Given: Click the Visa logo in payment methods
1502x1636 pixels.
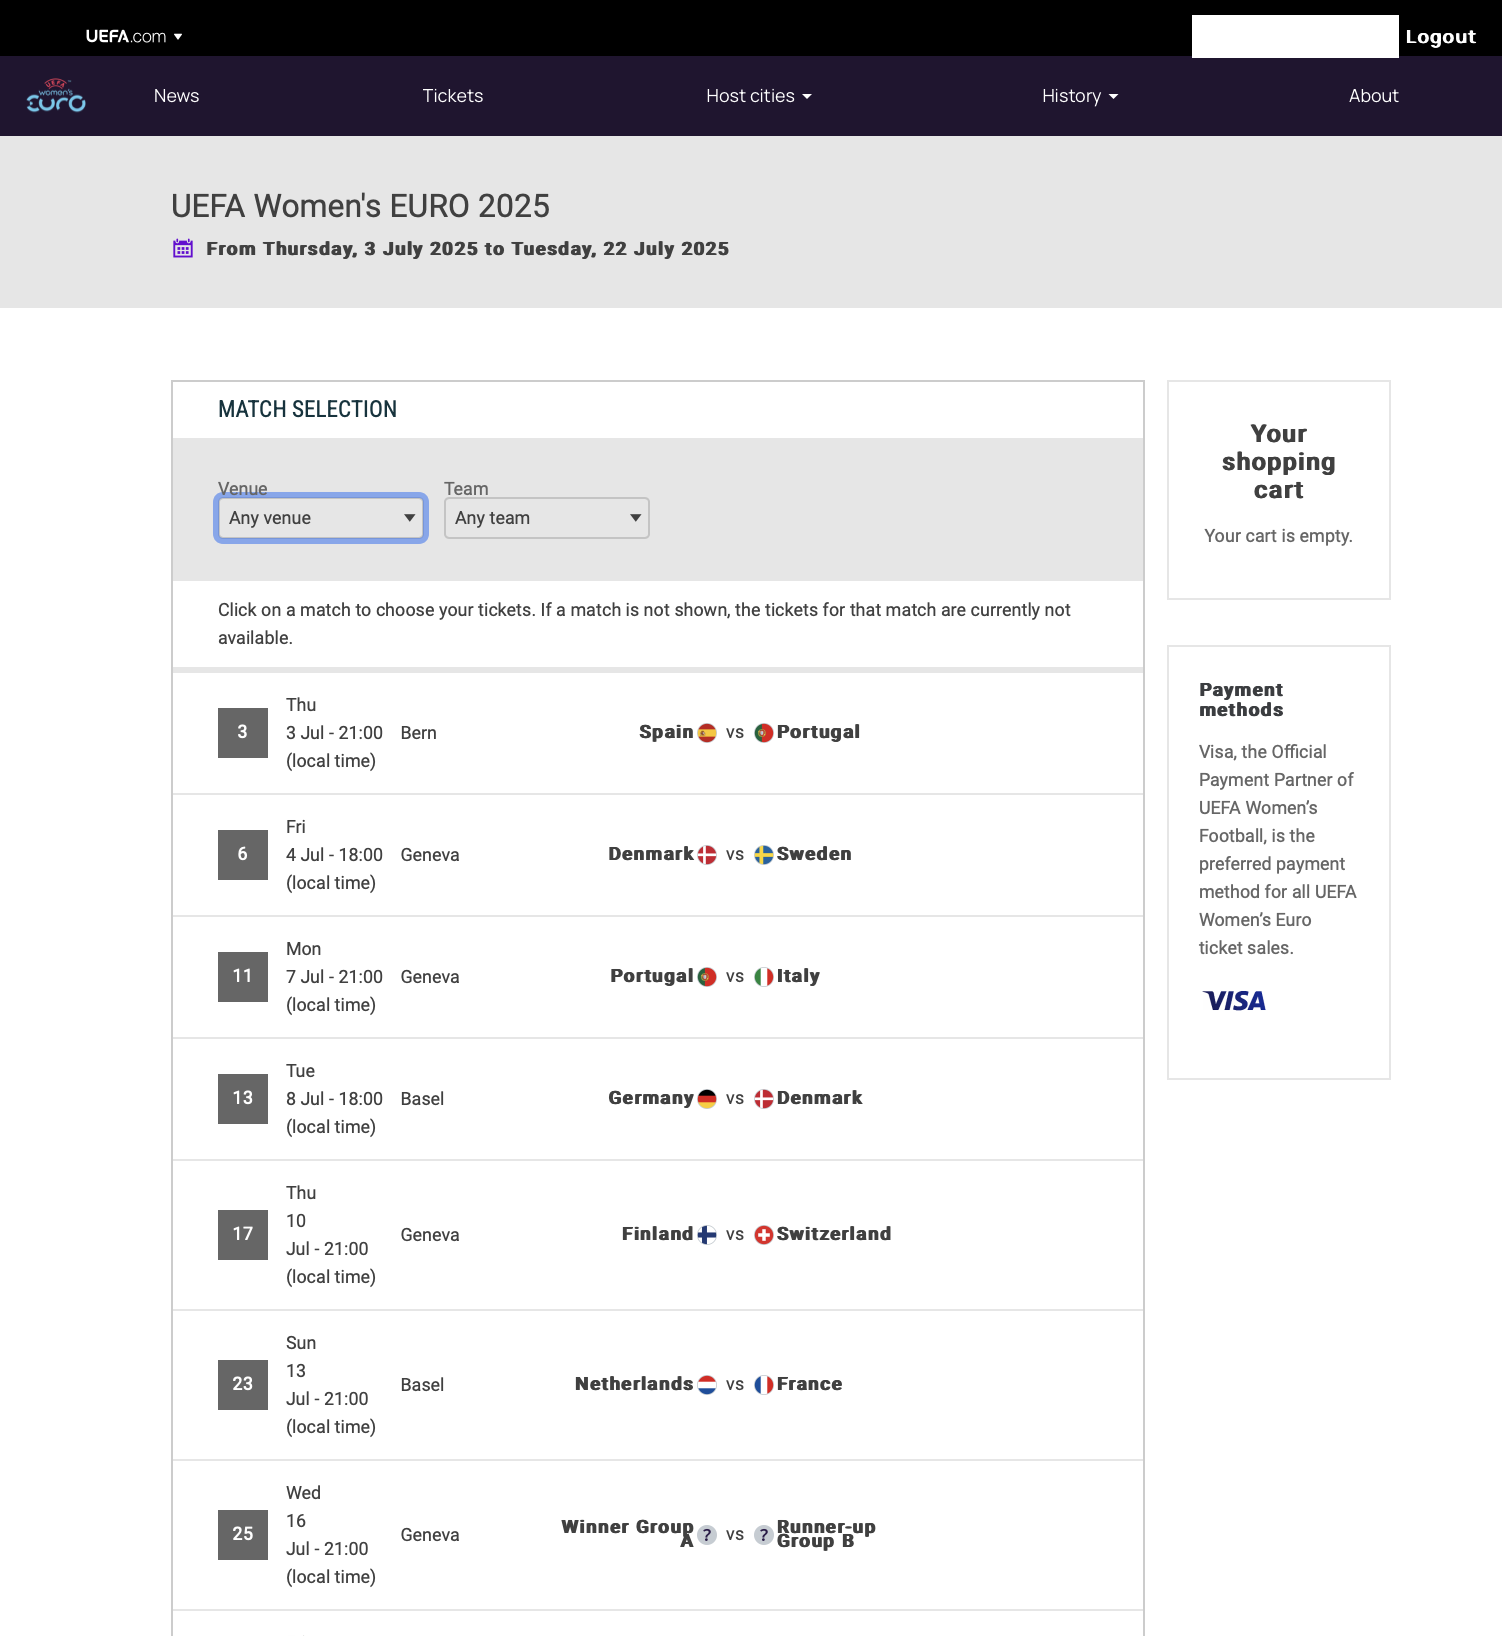Looking at the screenshot, I should point(1235,1001).
